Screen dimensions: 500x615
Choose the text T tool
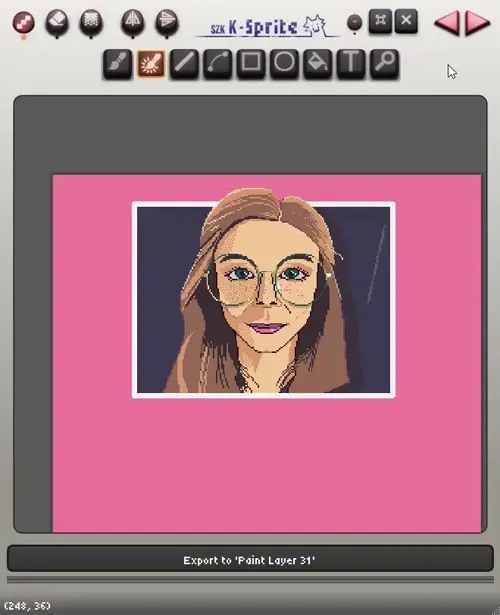point(351,64)
